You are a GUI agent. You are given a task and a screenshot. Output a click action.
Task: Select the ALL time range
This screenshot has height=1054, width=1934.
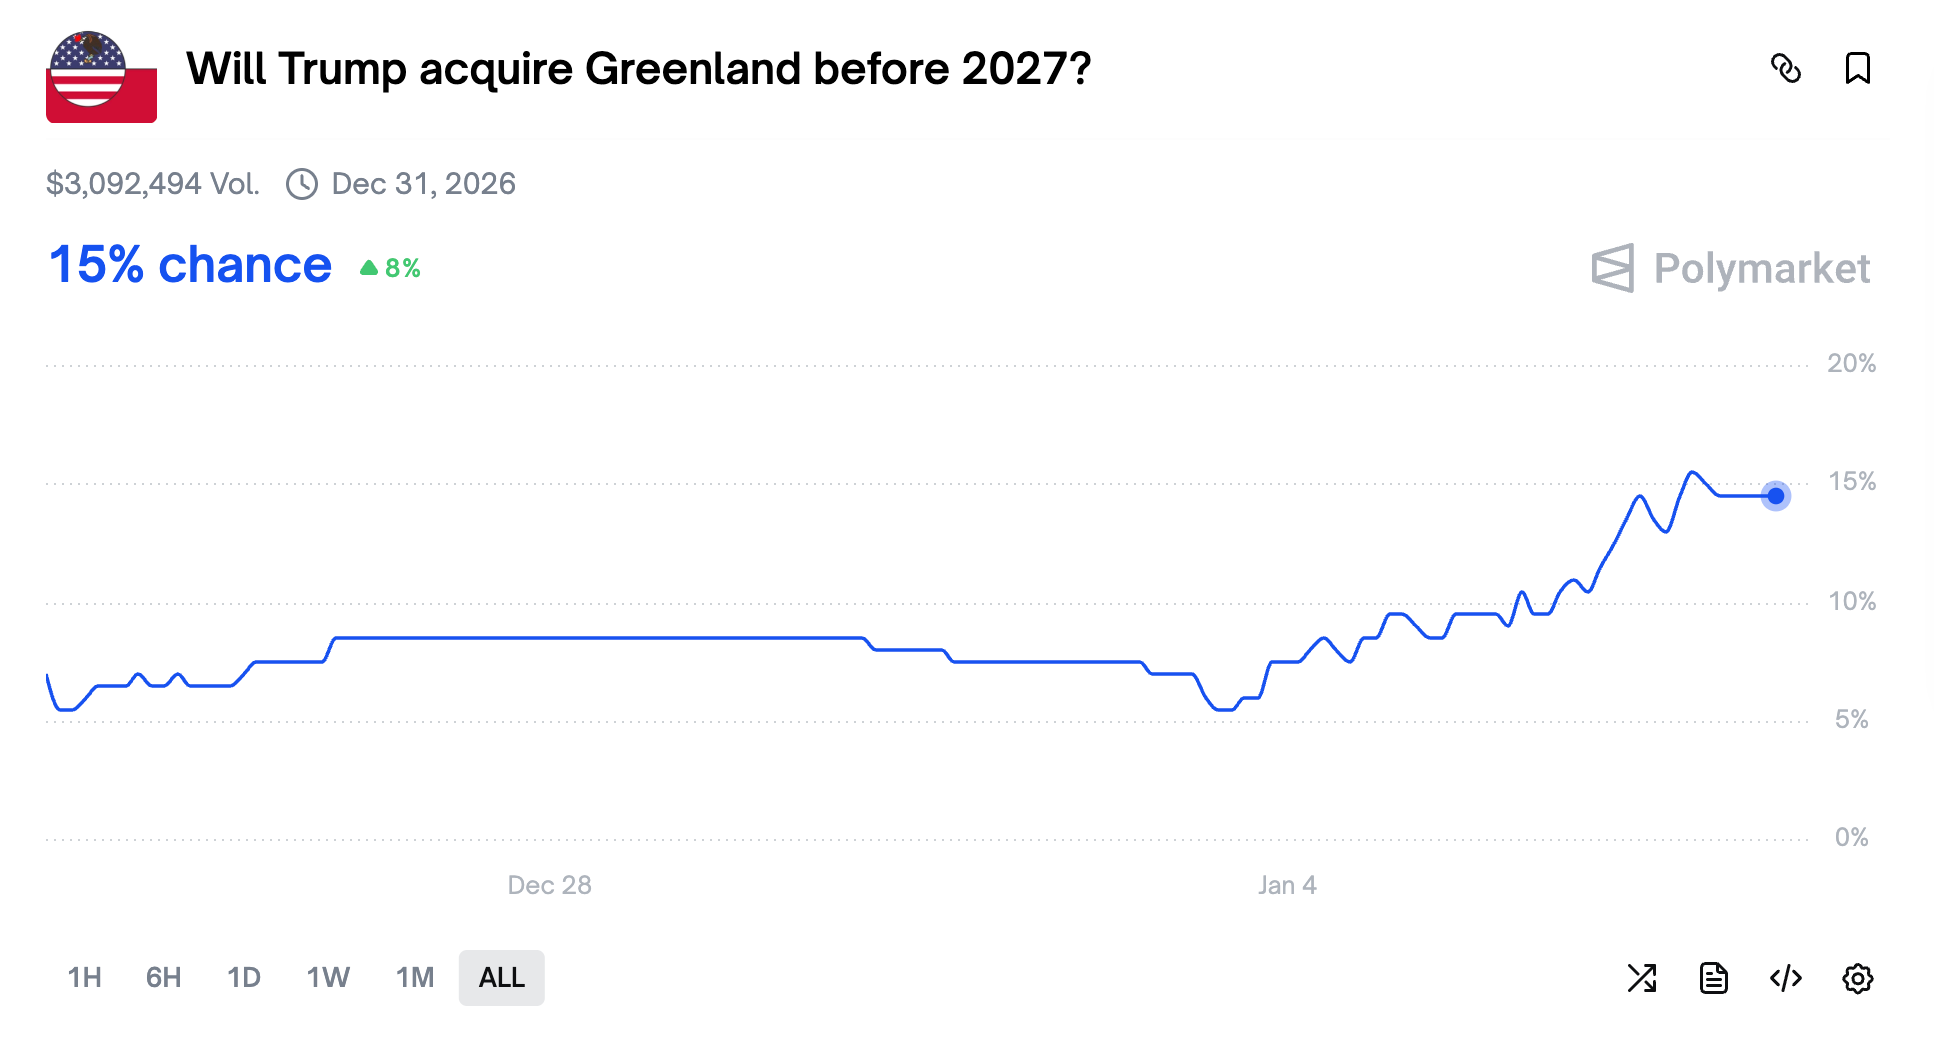pyautogui.click(x=502, y=977)
